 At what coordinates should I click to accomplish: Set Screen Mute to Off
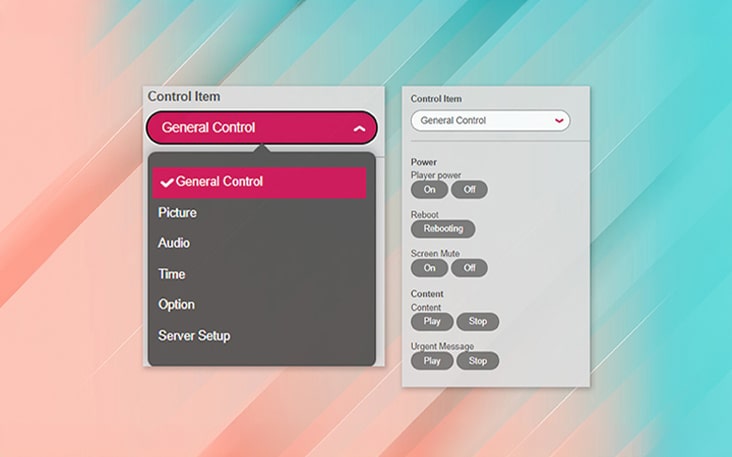(469, 268)
